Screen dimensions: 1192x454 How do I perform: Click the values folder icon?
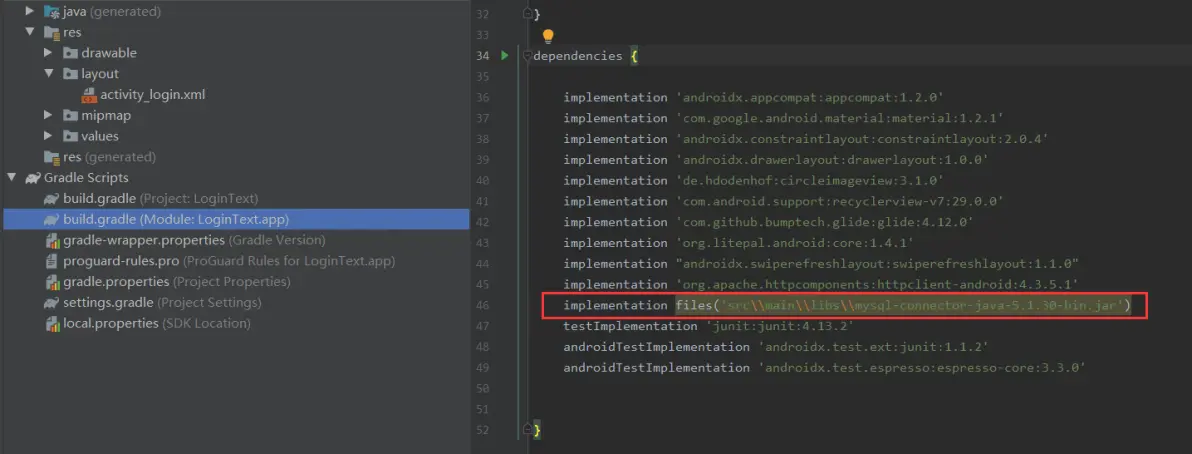click(70, 136)
